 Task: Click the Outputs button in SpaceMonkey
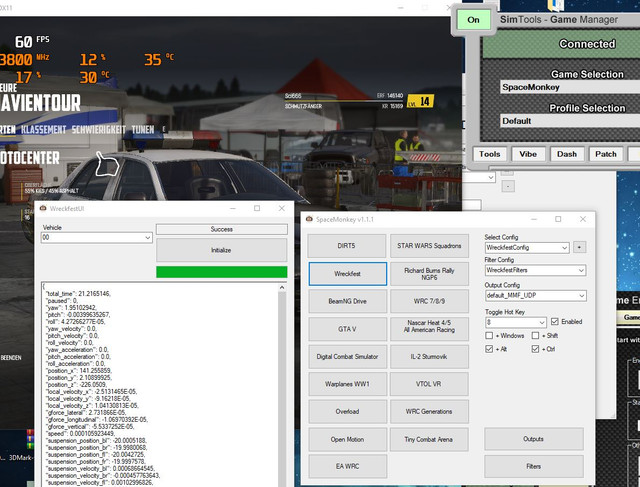[533, 439]
